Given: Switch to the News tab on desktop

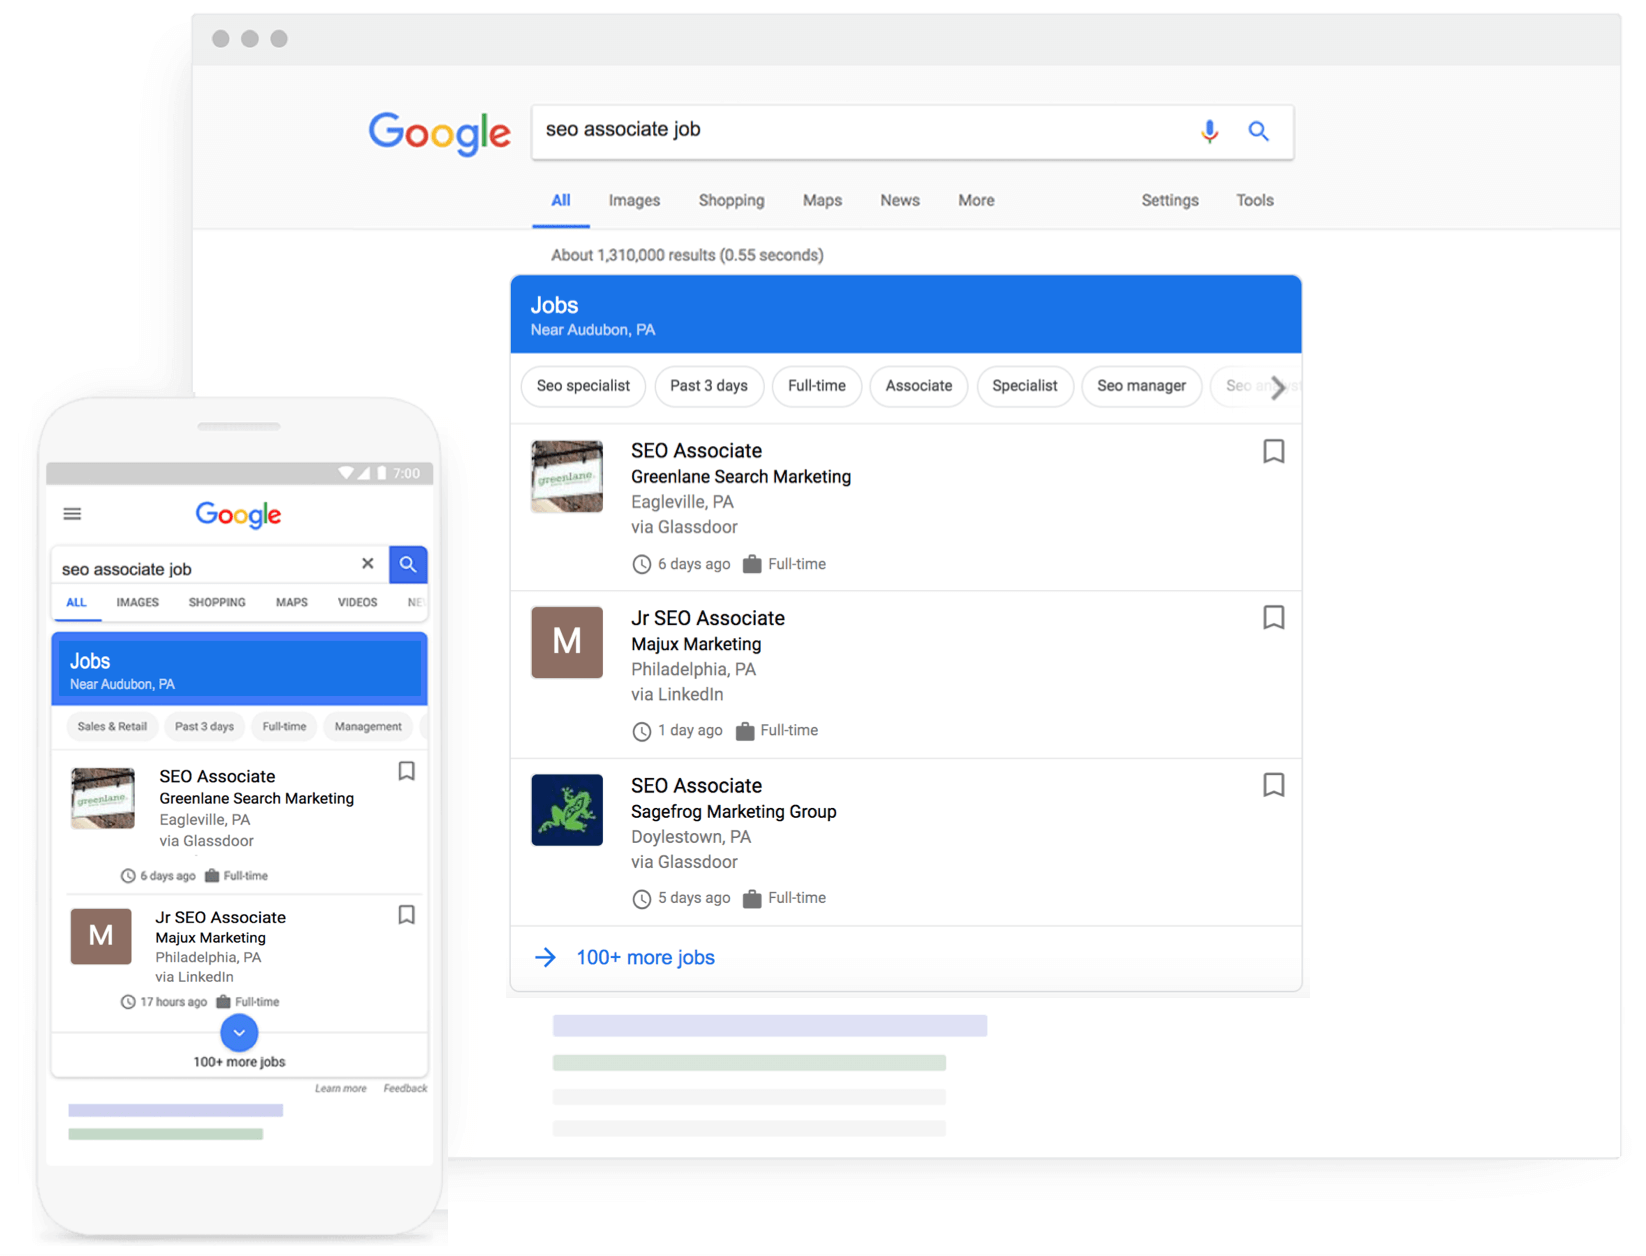Looking at the screenshot, I should pos(900,200).
